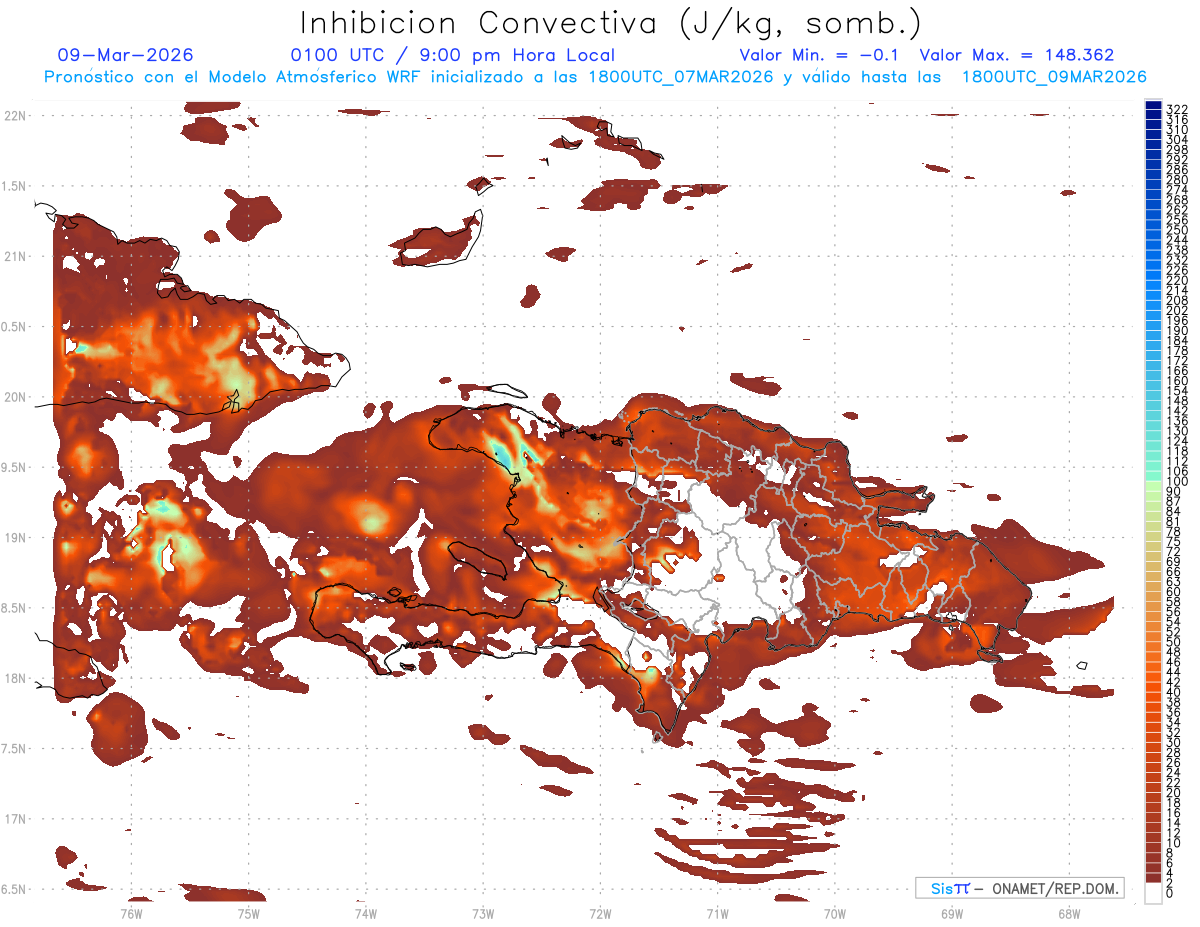Screen dimensions: 1200x927
Task: Click the 70W longitude label
Action: click(835, 913)
